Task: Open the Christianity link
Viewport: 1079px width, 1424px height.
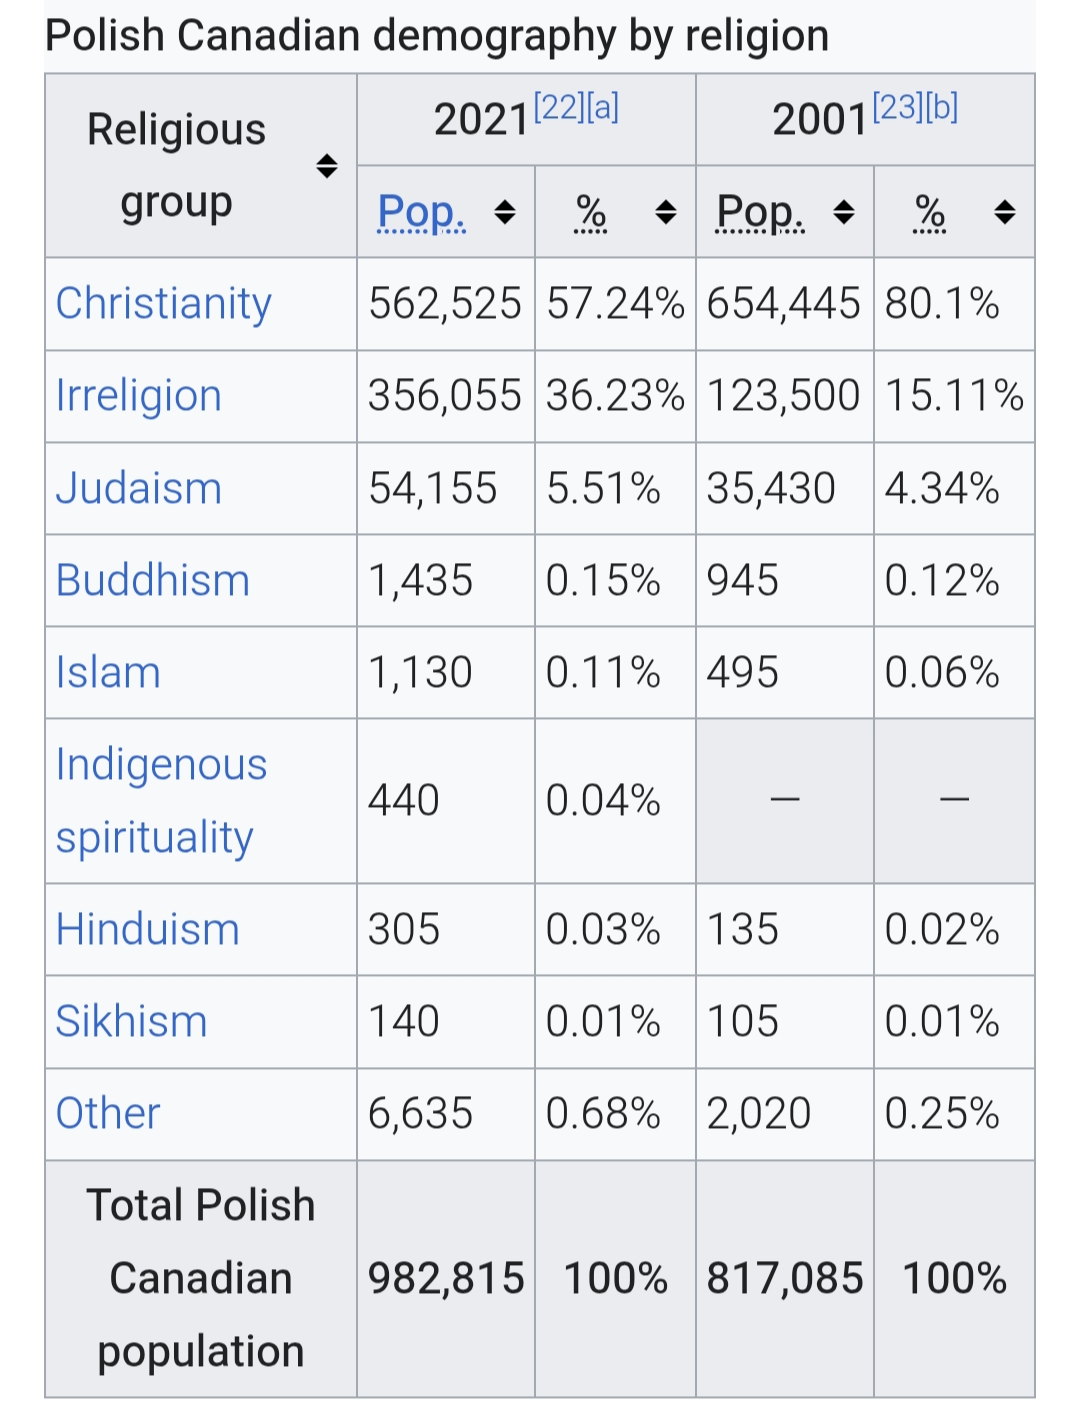Action: tap(163, 303)
